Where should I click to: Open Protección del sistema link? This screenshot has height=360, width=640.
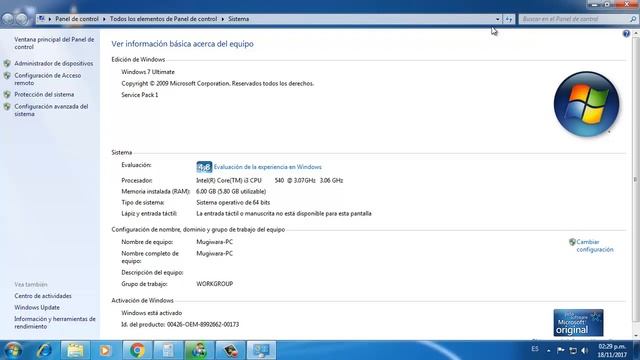(44, 94)
